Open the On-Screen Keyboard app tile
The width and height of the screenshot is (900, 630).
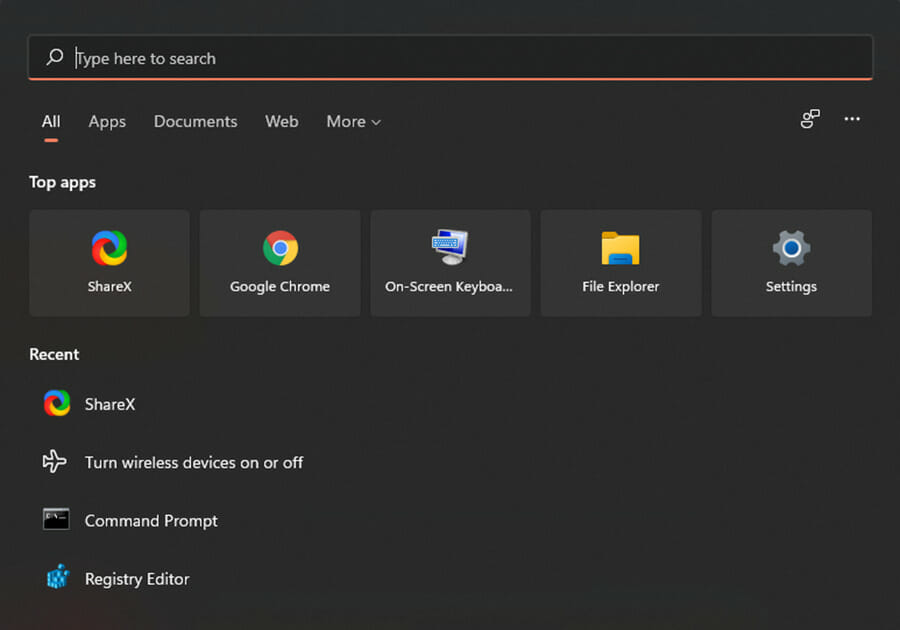[x=450, y=263]
